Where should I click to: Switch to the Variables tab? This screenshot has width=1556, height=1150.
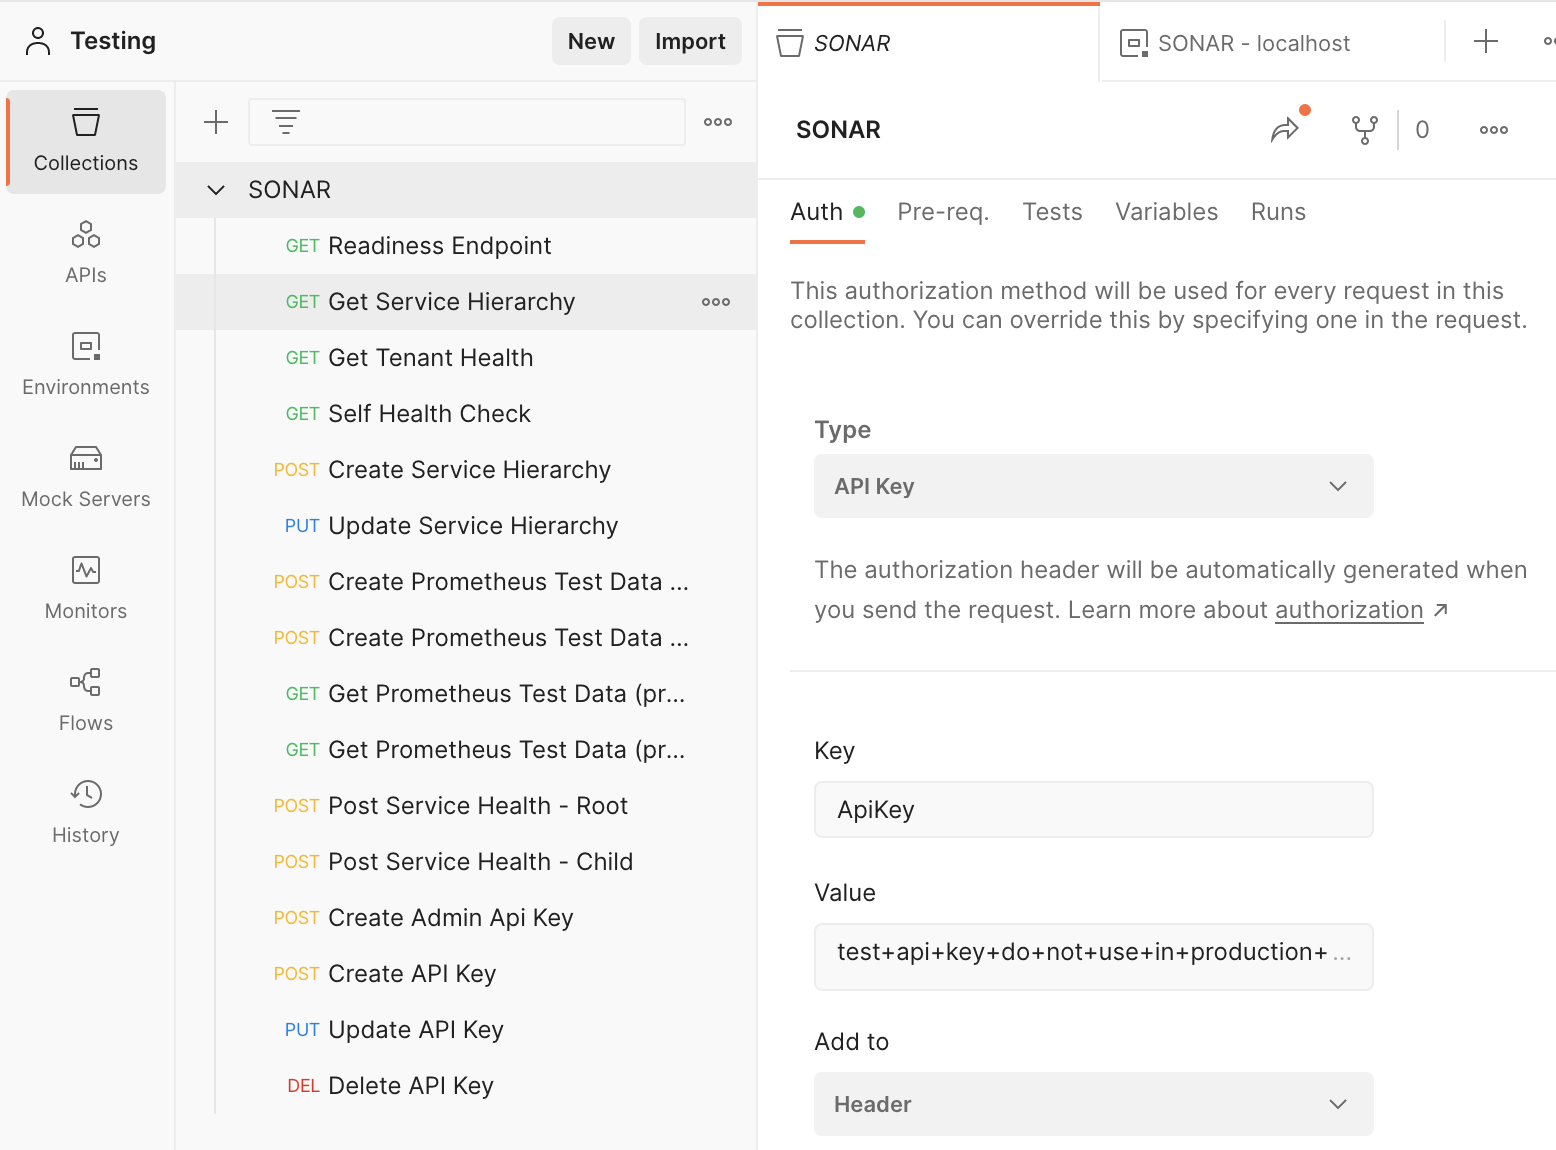[x=1167, y=212]
